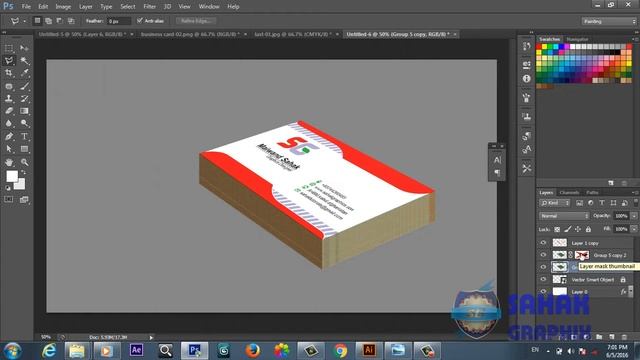Choose Subtract from selection mode button

60,21
